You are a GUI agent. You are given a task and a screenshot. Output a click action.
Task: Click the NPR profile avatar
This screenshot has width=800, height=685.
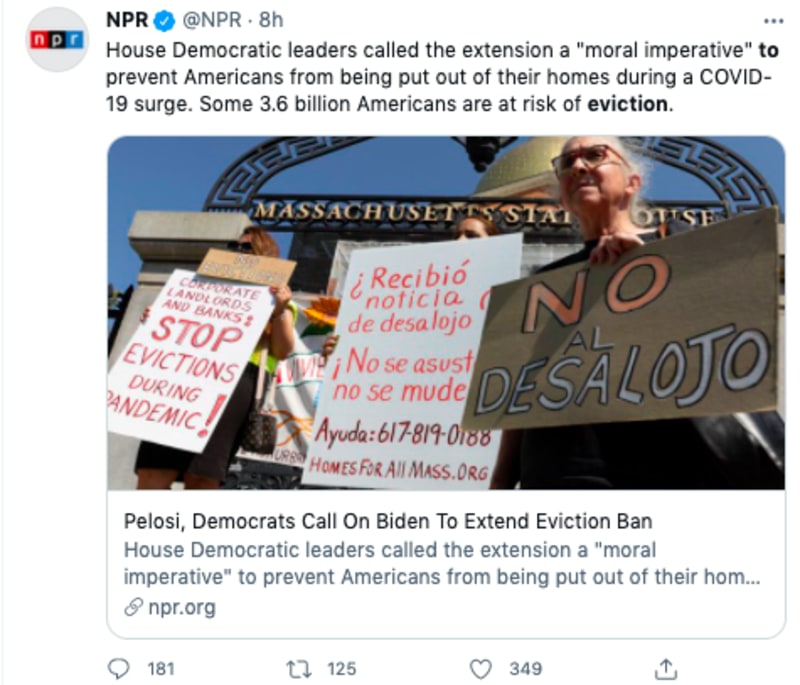click(x=57, y=39)
